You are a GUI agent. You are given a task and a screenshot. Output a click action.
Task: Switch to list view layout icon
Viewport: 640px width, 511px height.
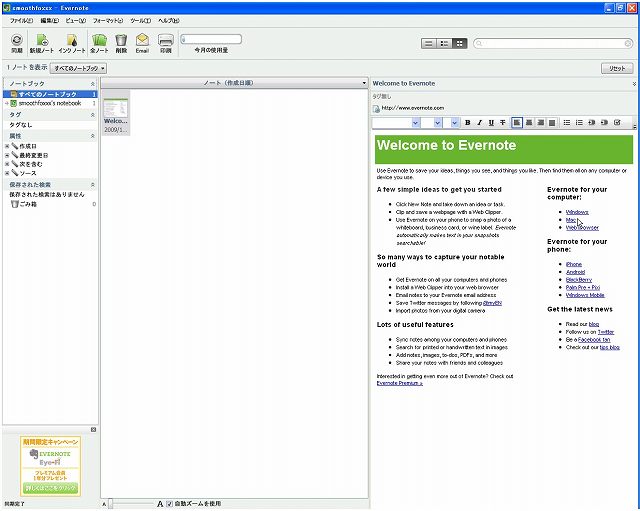[429, 43]
